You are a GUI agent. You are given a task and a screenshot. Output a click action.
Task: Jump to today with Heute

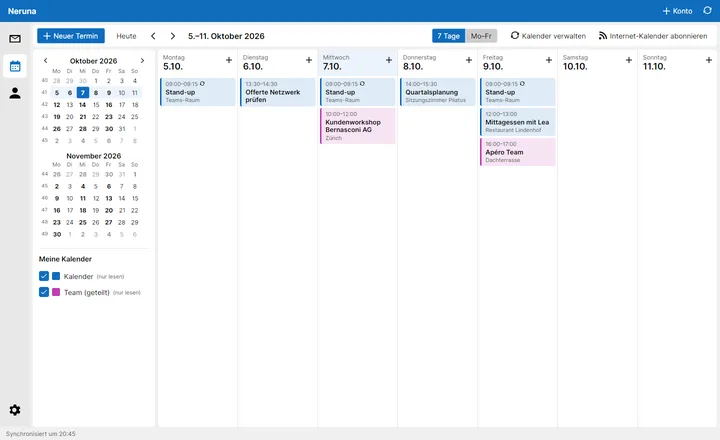click(x=126, y=36)
